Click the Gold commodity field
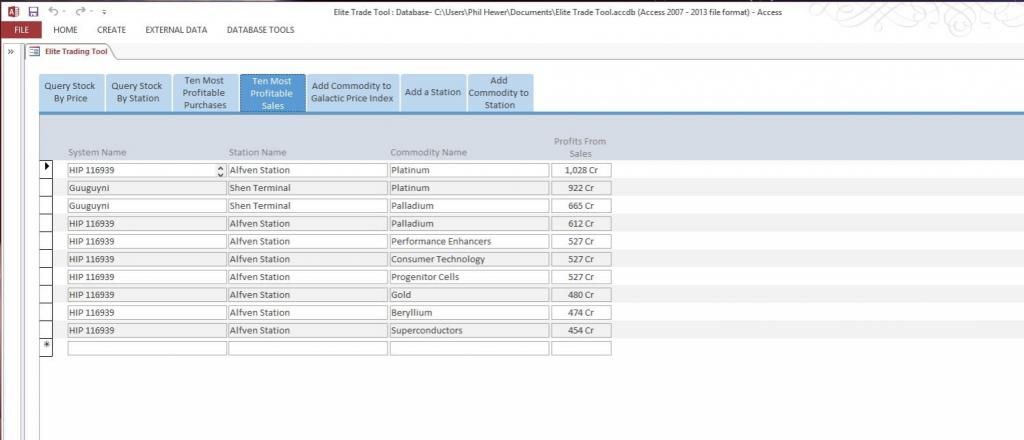The width and height of the screenshot is (1024, 440). (x=469, y=294)
